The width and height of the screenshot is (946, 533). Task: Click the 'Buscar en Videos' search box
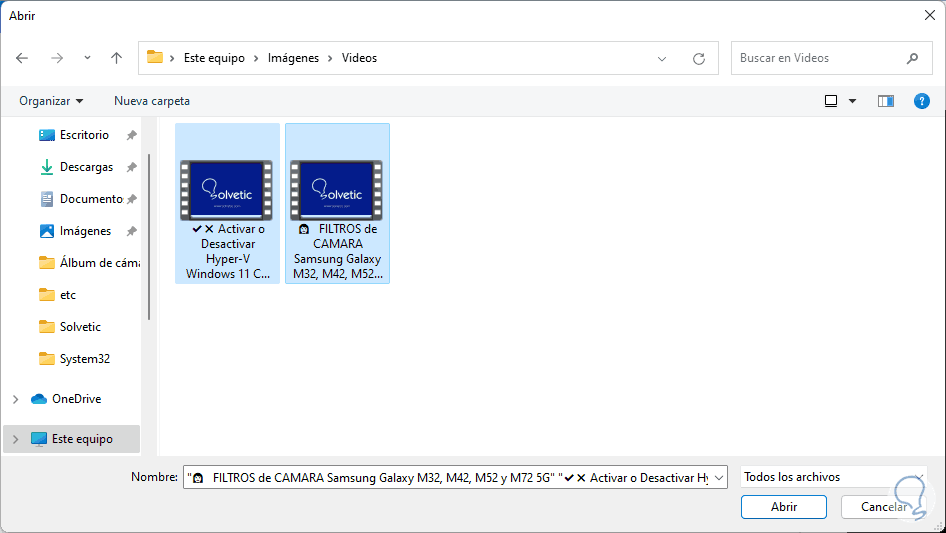(831, 58)
